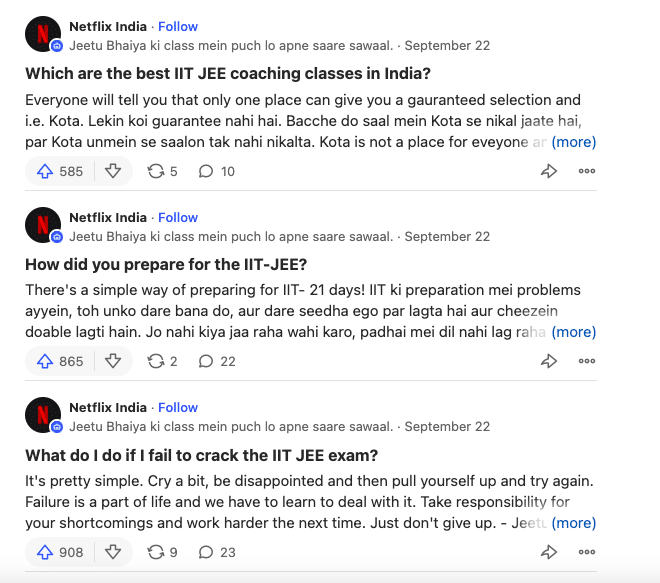Reshare the IIT JEE coaching classes answer
This screenshot has height=583, width=660.
point(162,171)
